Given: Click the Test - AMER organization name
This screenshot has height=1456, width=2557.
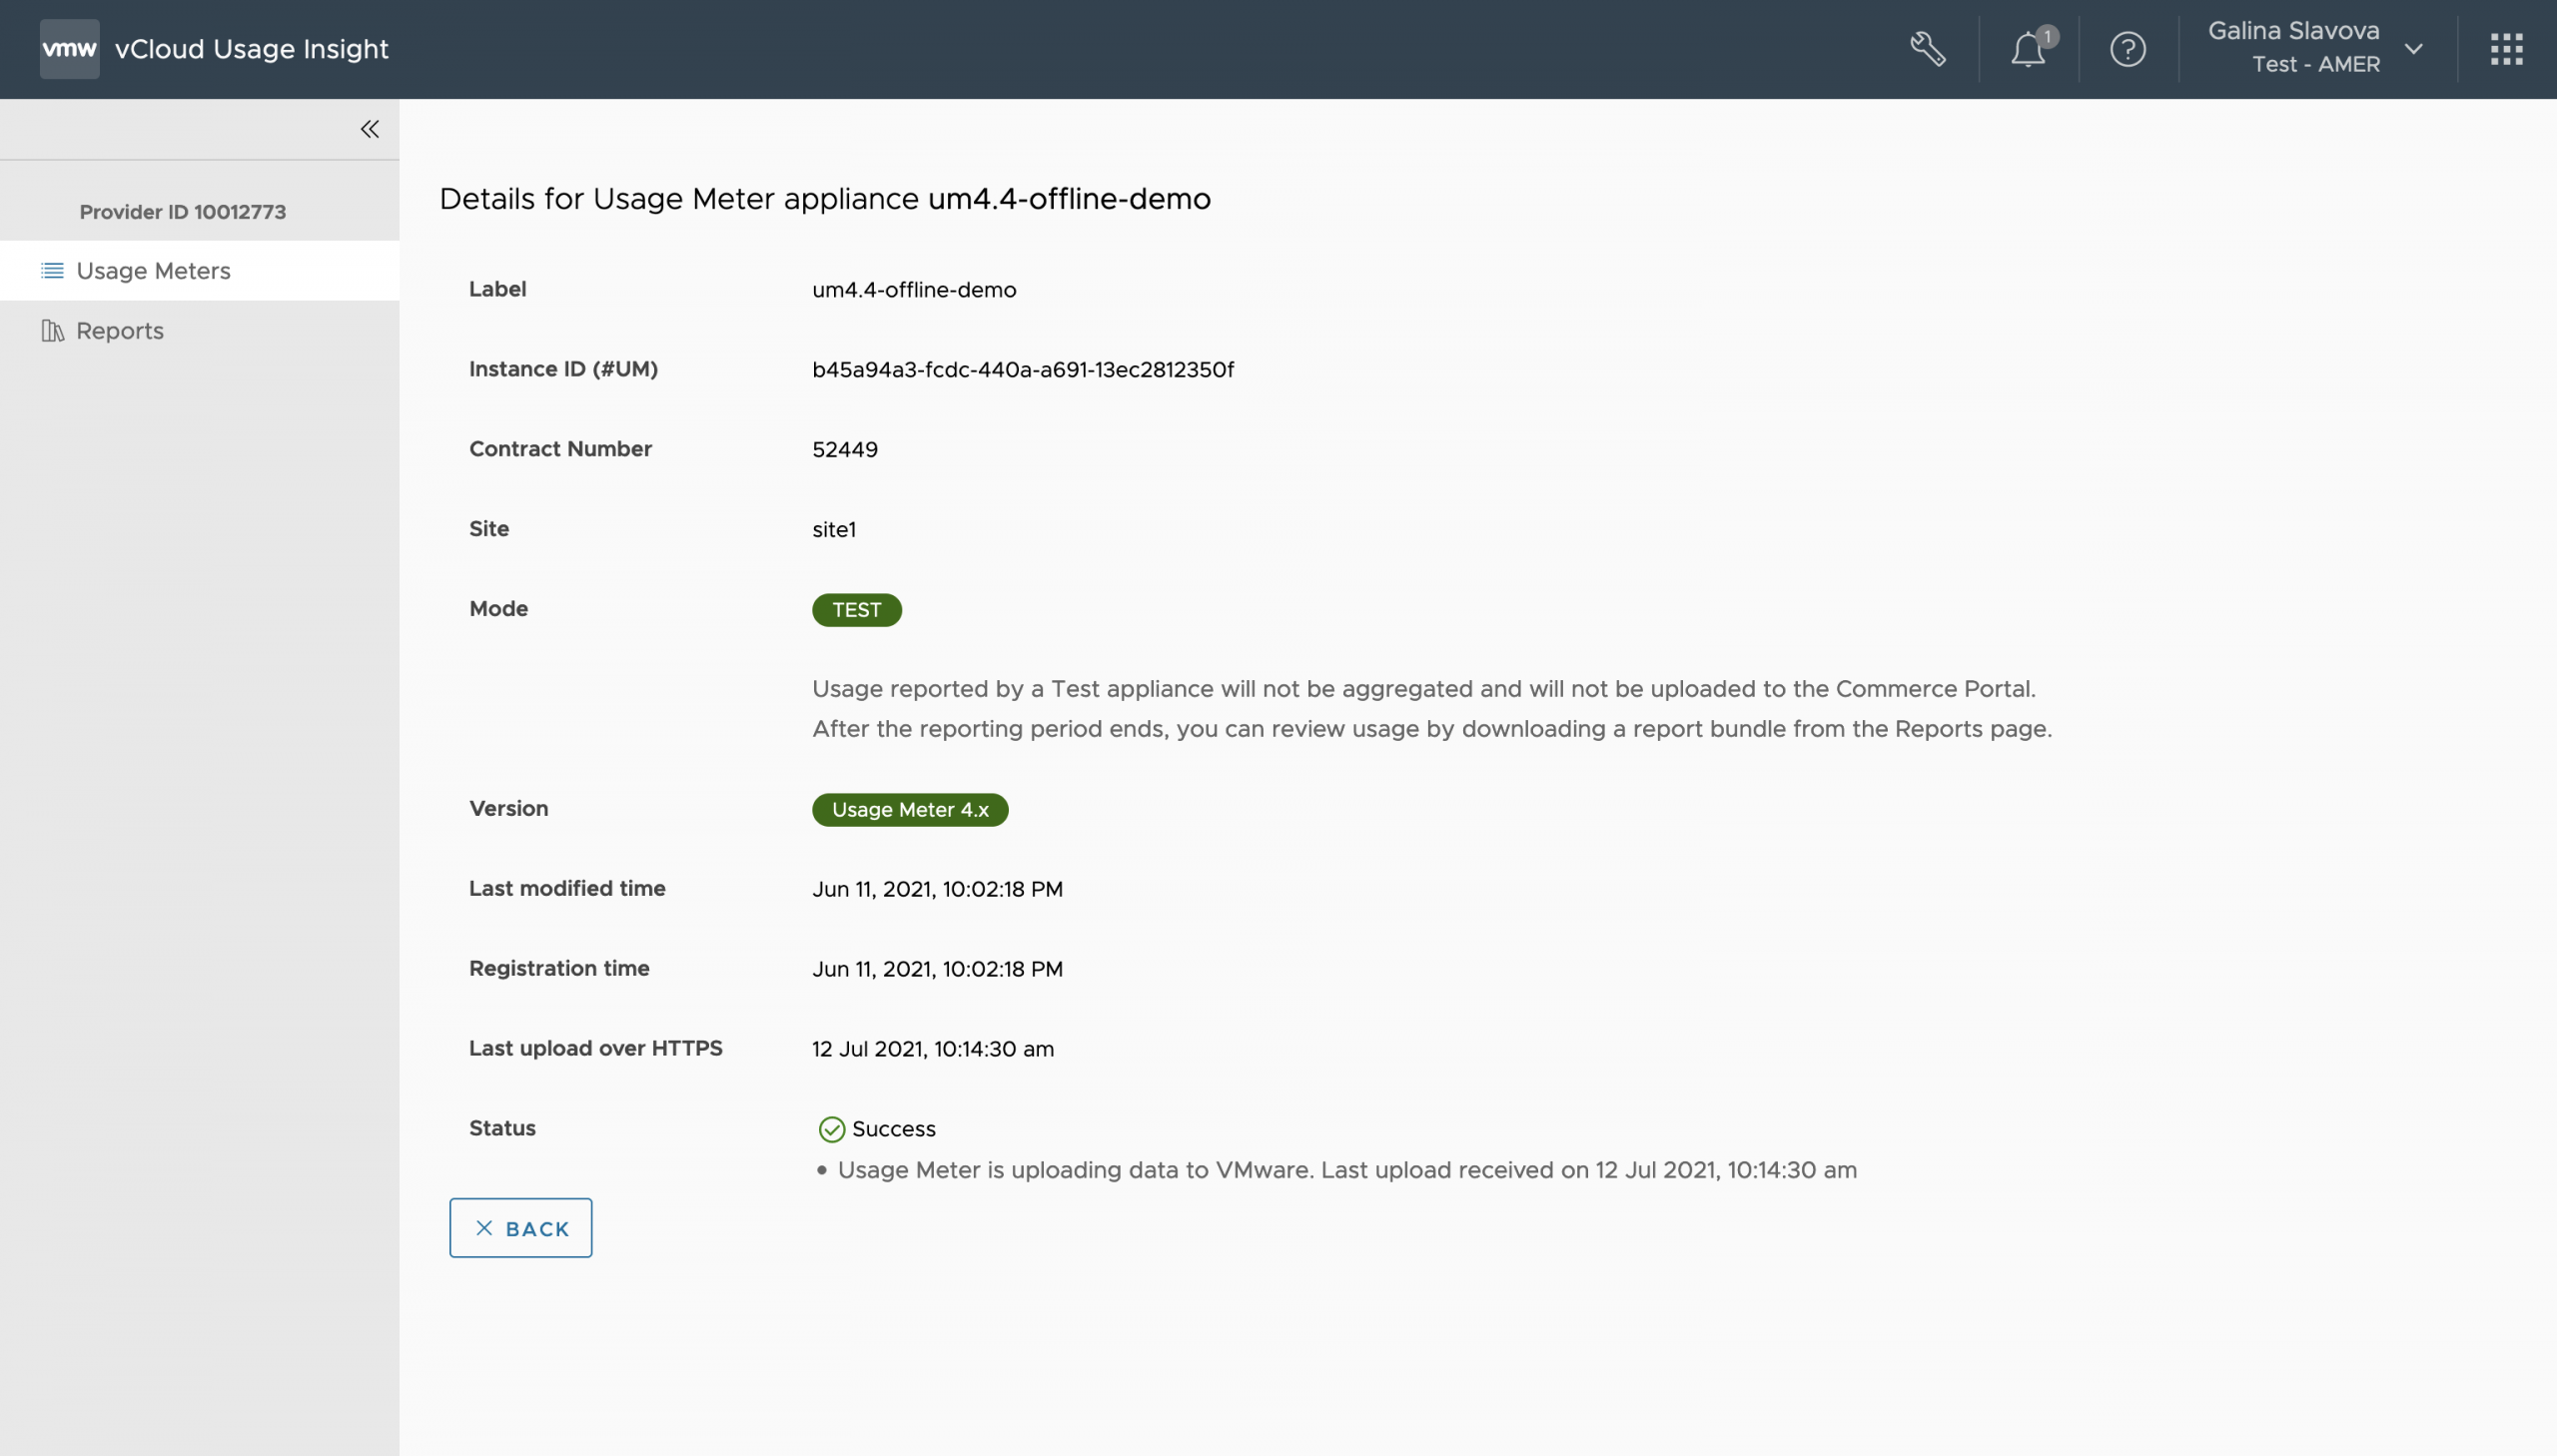Looking at the screenshot, I should click(2315, 65).
